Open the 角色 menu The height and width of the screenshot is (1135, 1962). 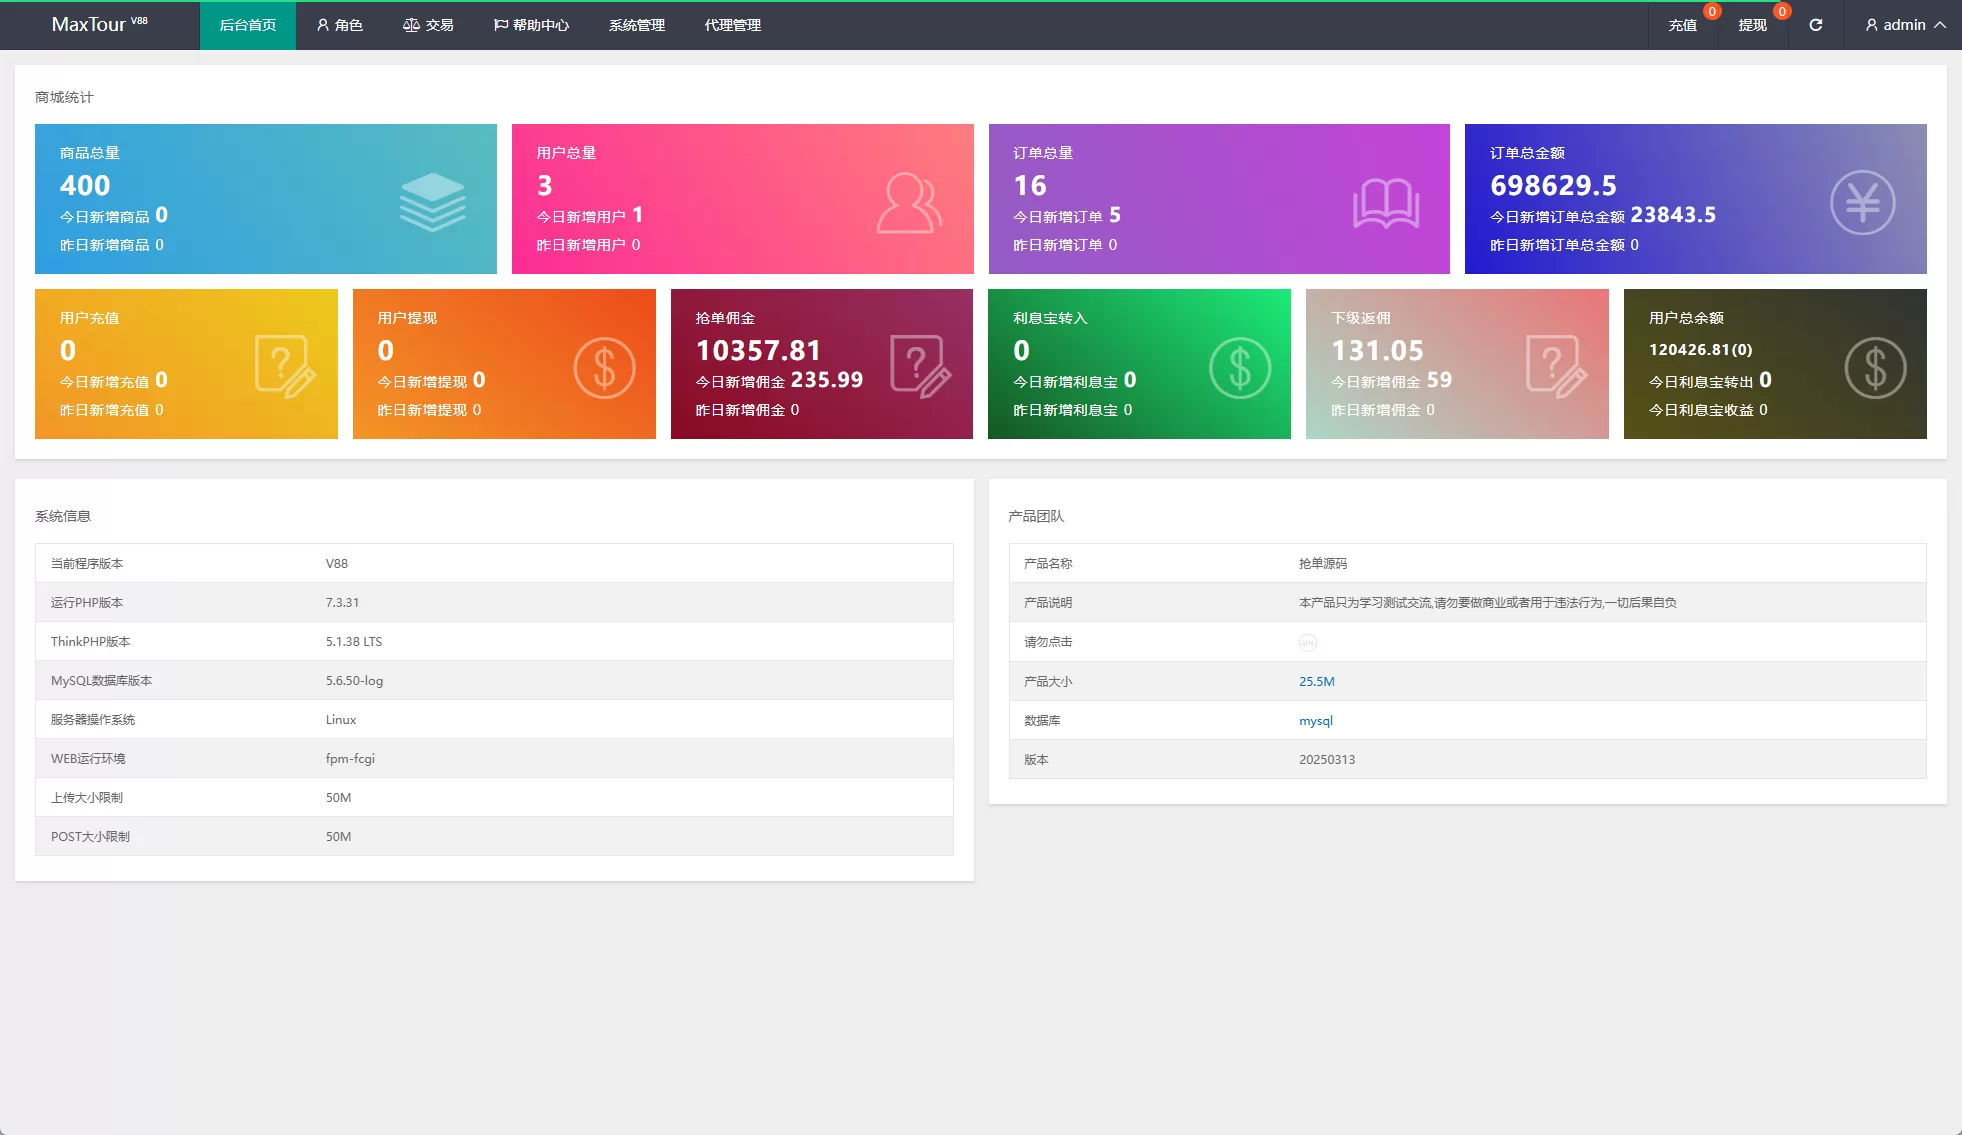(x=339, y=25)
